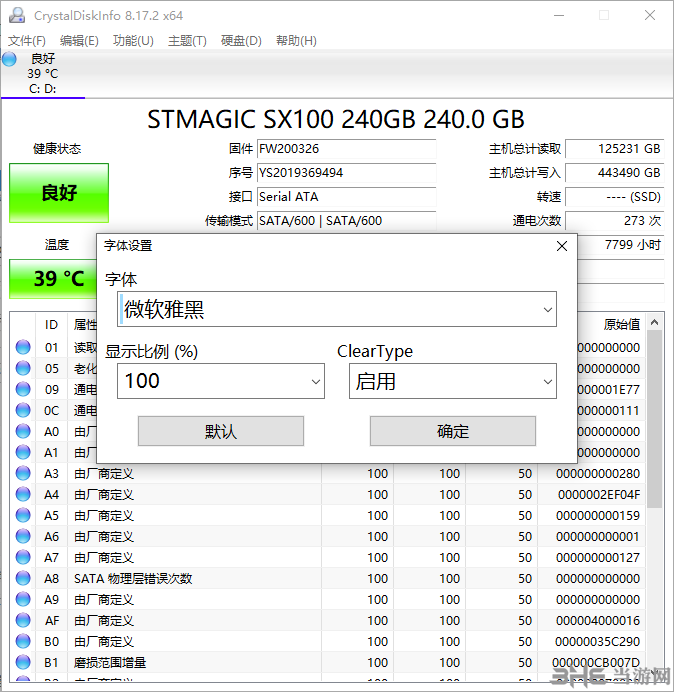
Task: Open the 显示比例 (%) dropdown showing 100
Action: tap(221, 381)
